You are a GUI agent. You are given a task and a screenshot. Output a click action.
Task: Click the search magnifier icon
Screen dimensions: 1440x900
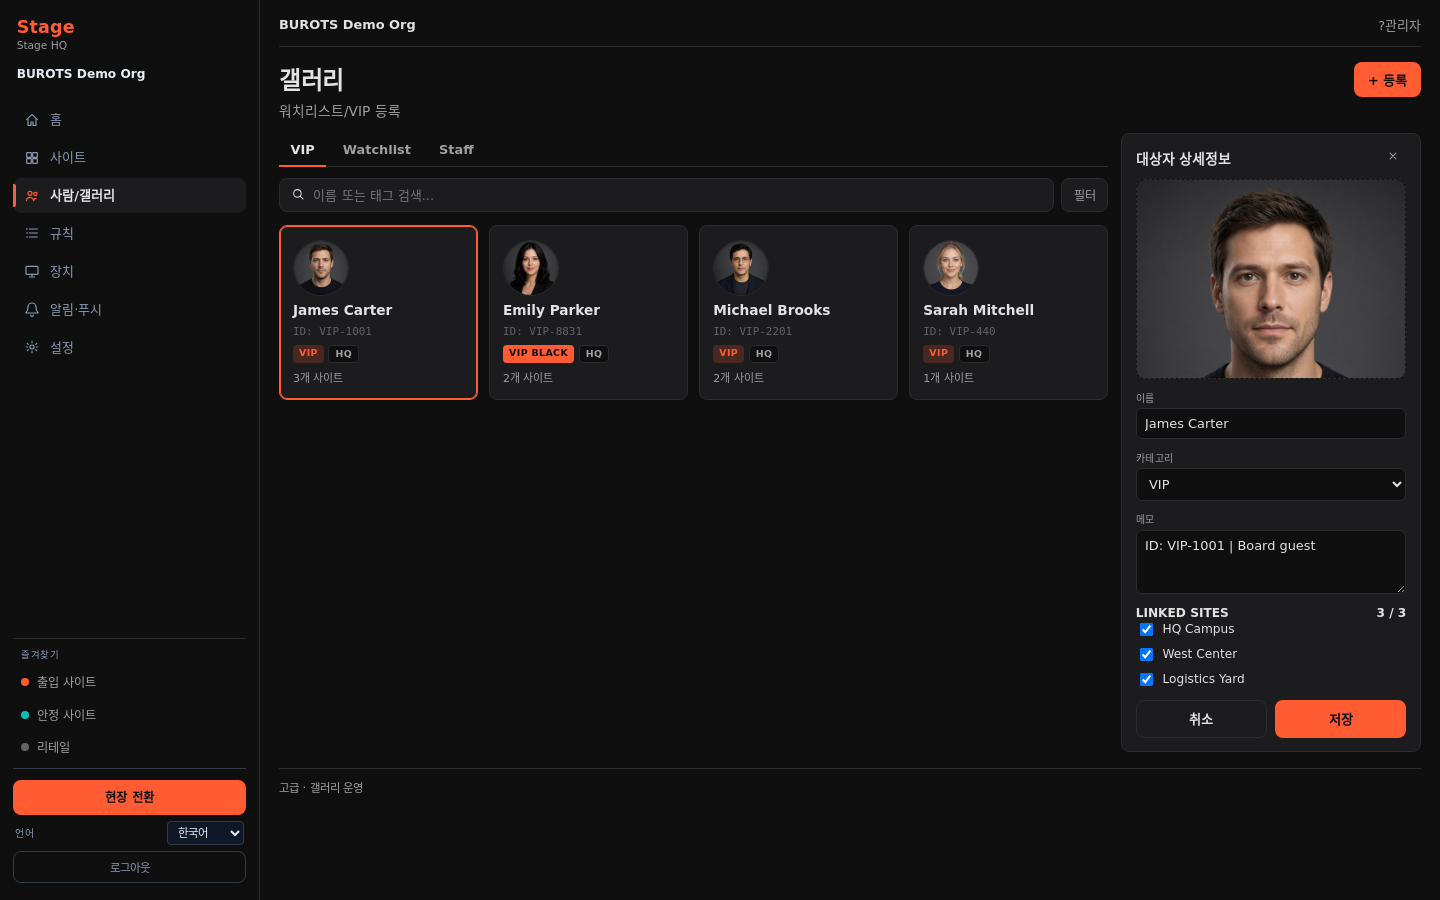tap(298, 195)
